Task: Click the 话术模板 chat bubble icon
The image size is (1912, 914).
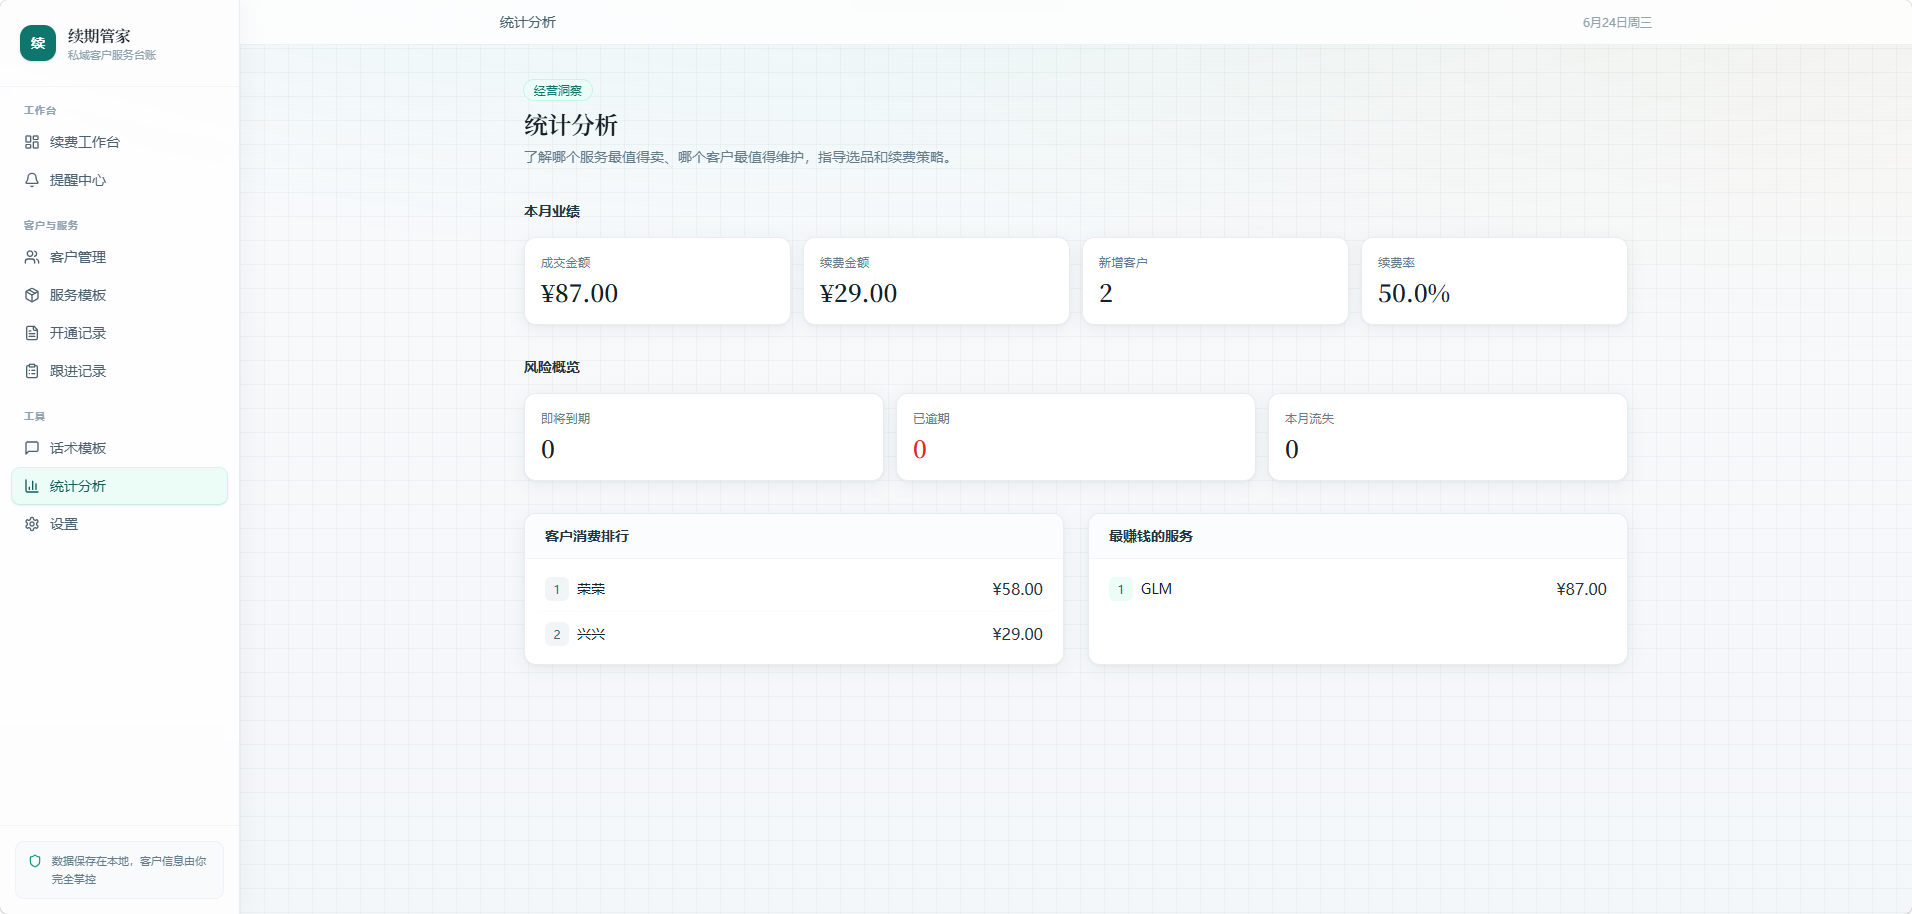Action: click(x=32, y=448)
